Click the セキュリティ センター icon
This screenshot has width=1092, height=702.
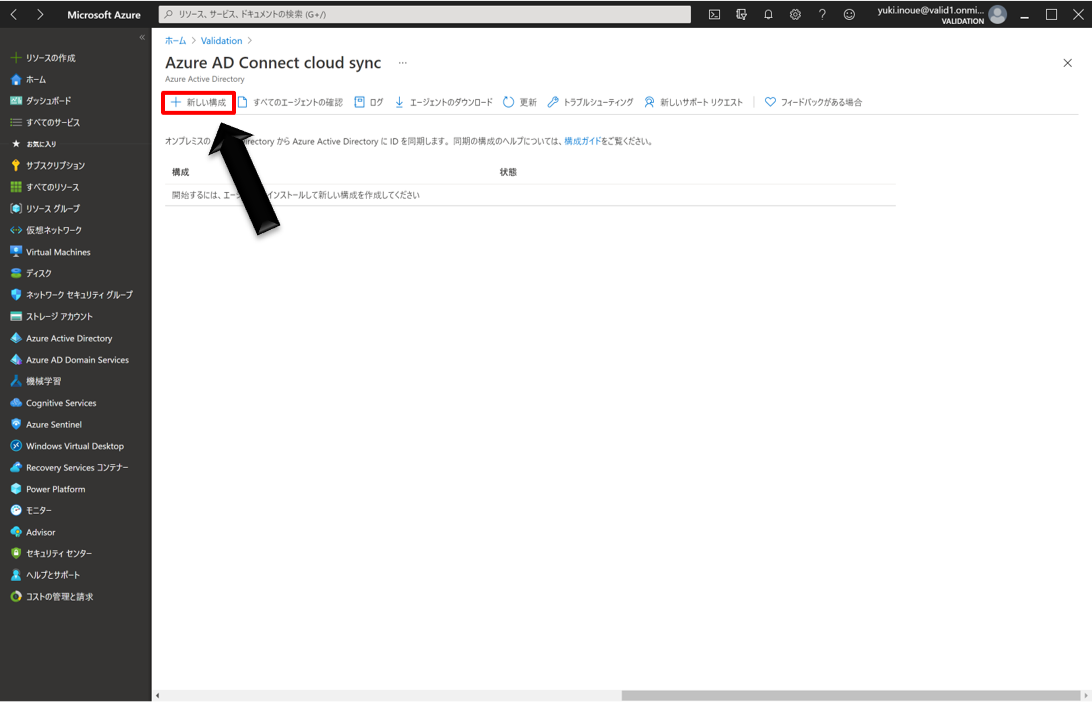click(x=16, y=554)
